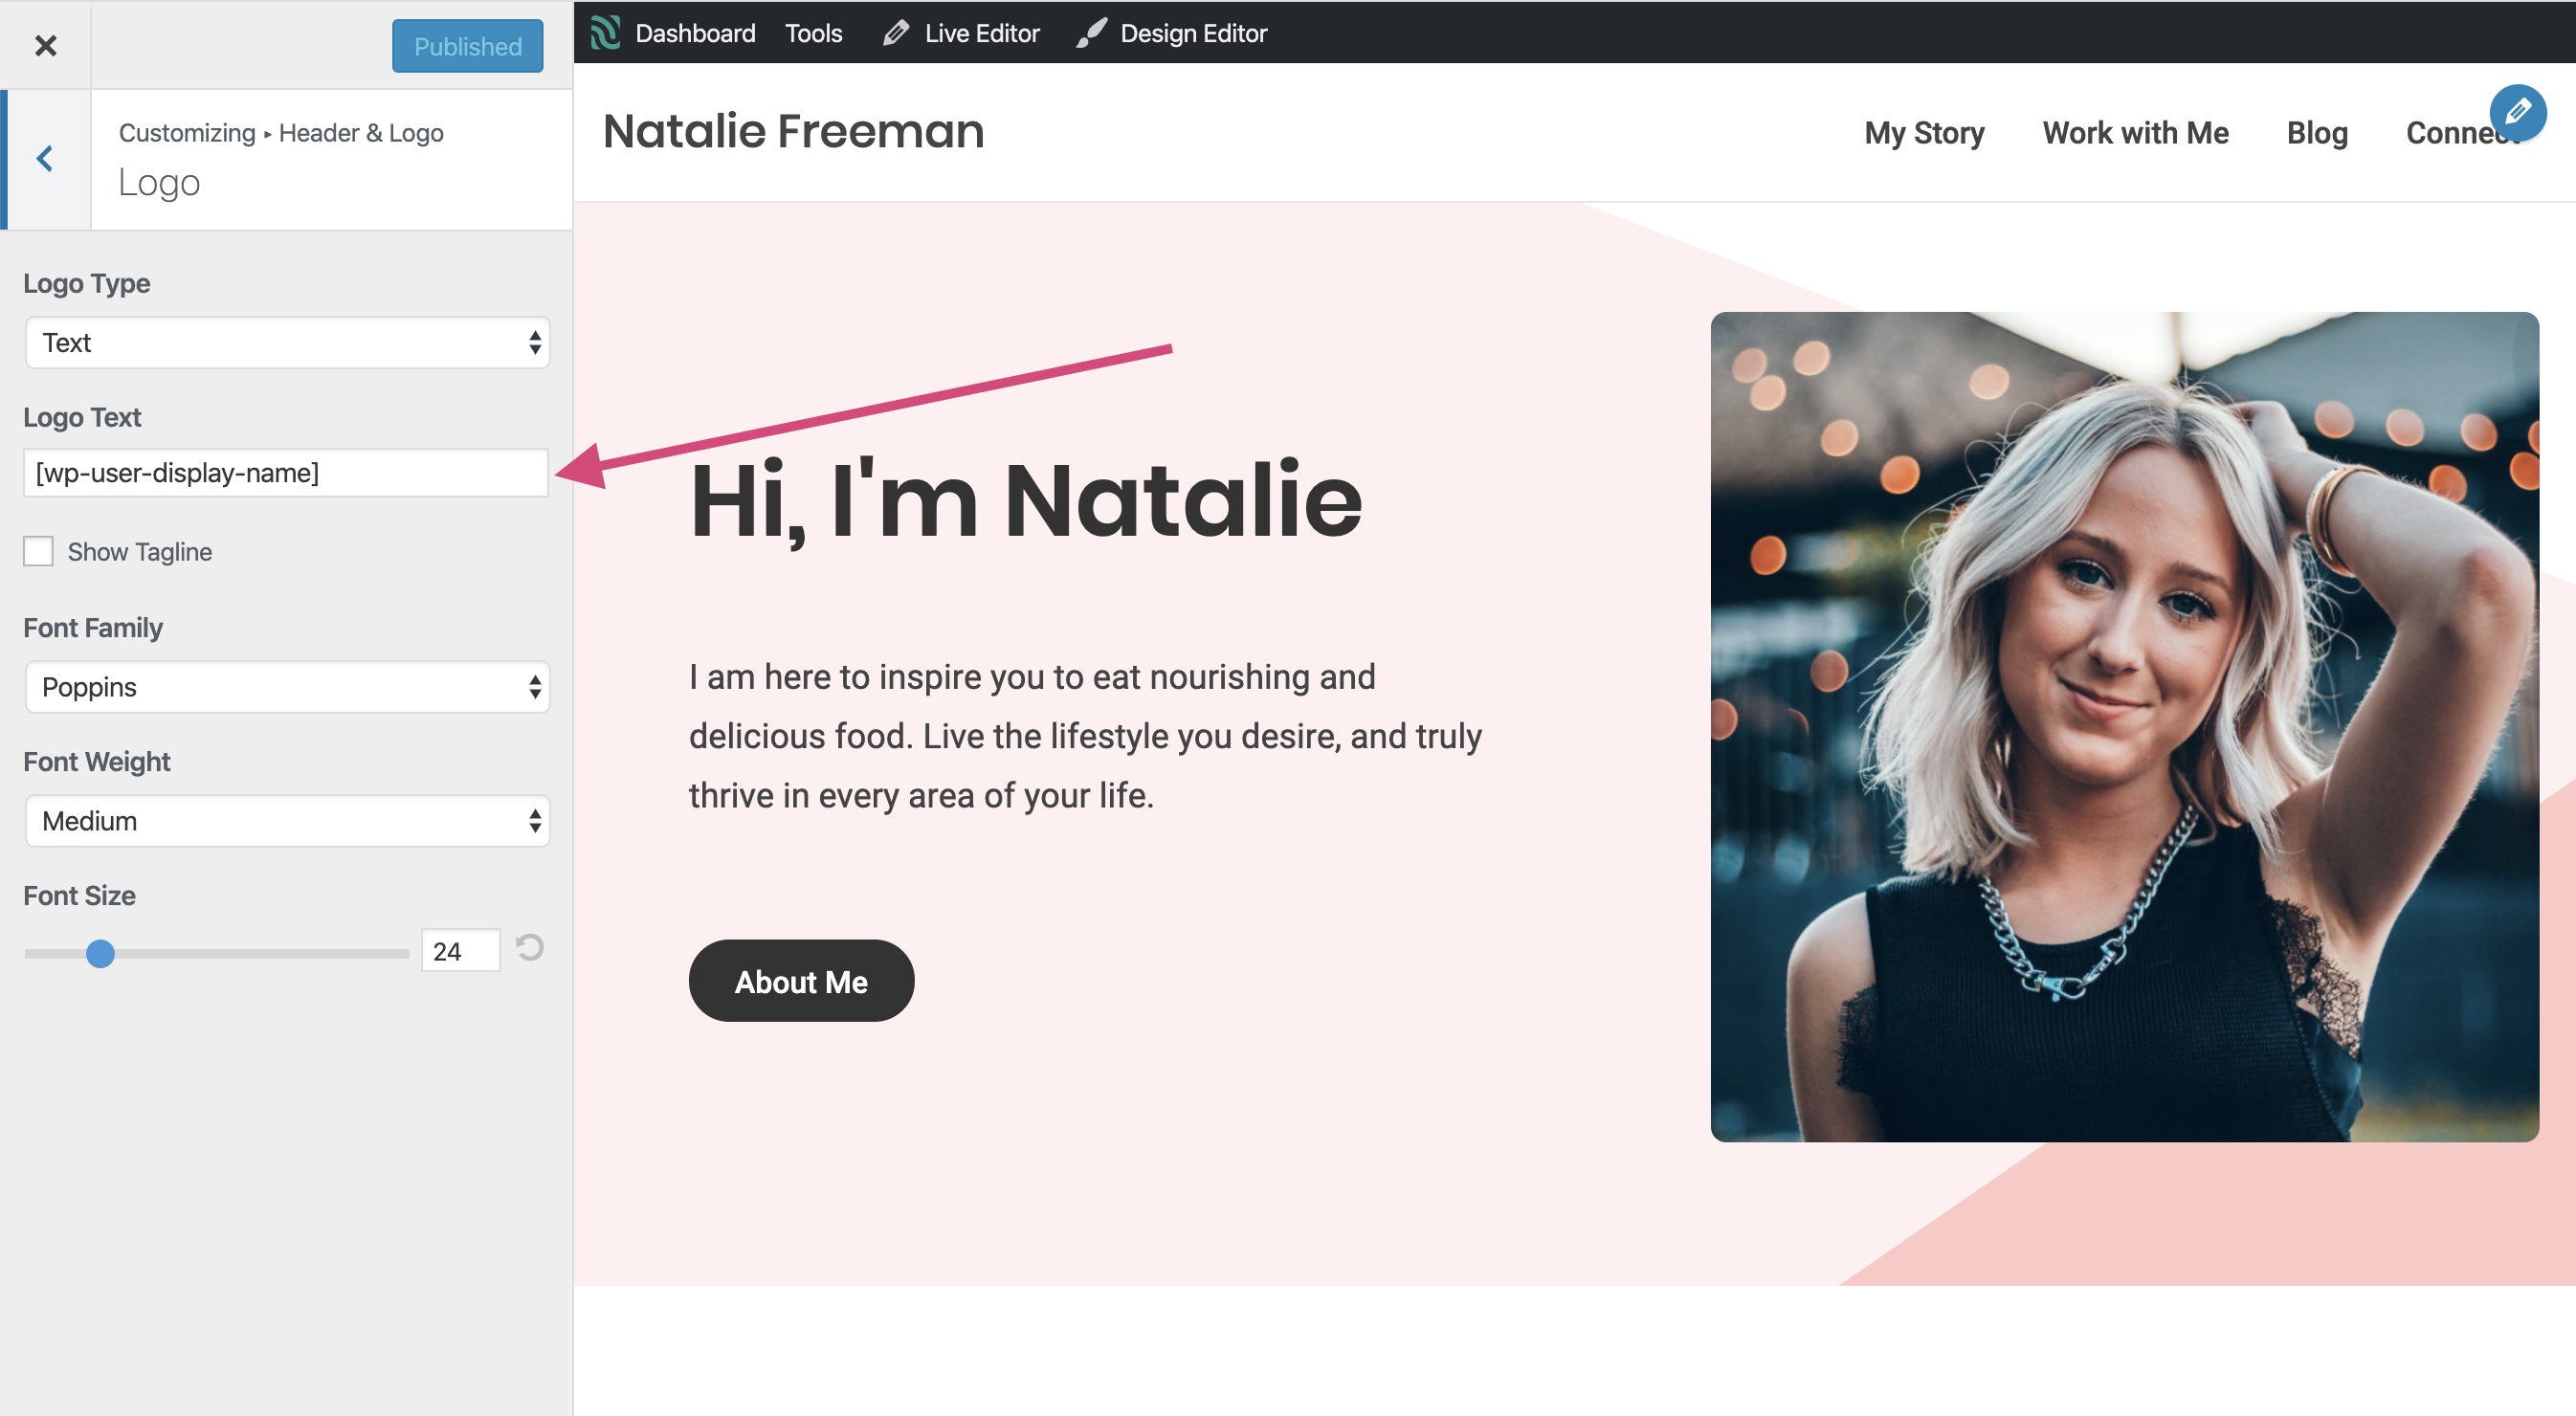2576x1416 pixels.
Task: Reset the font size with the undo icon
Action: [529, 947]
